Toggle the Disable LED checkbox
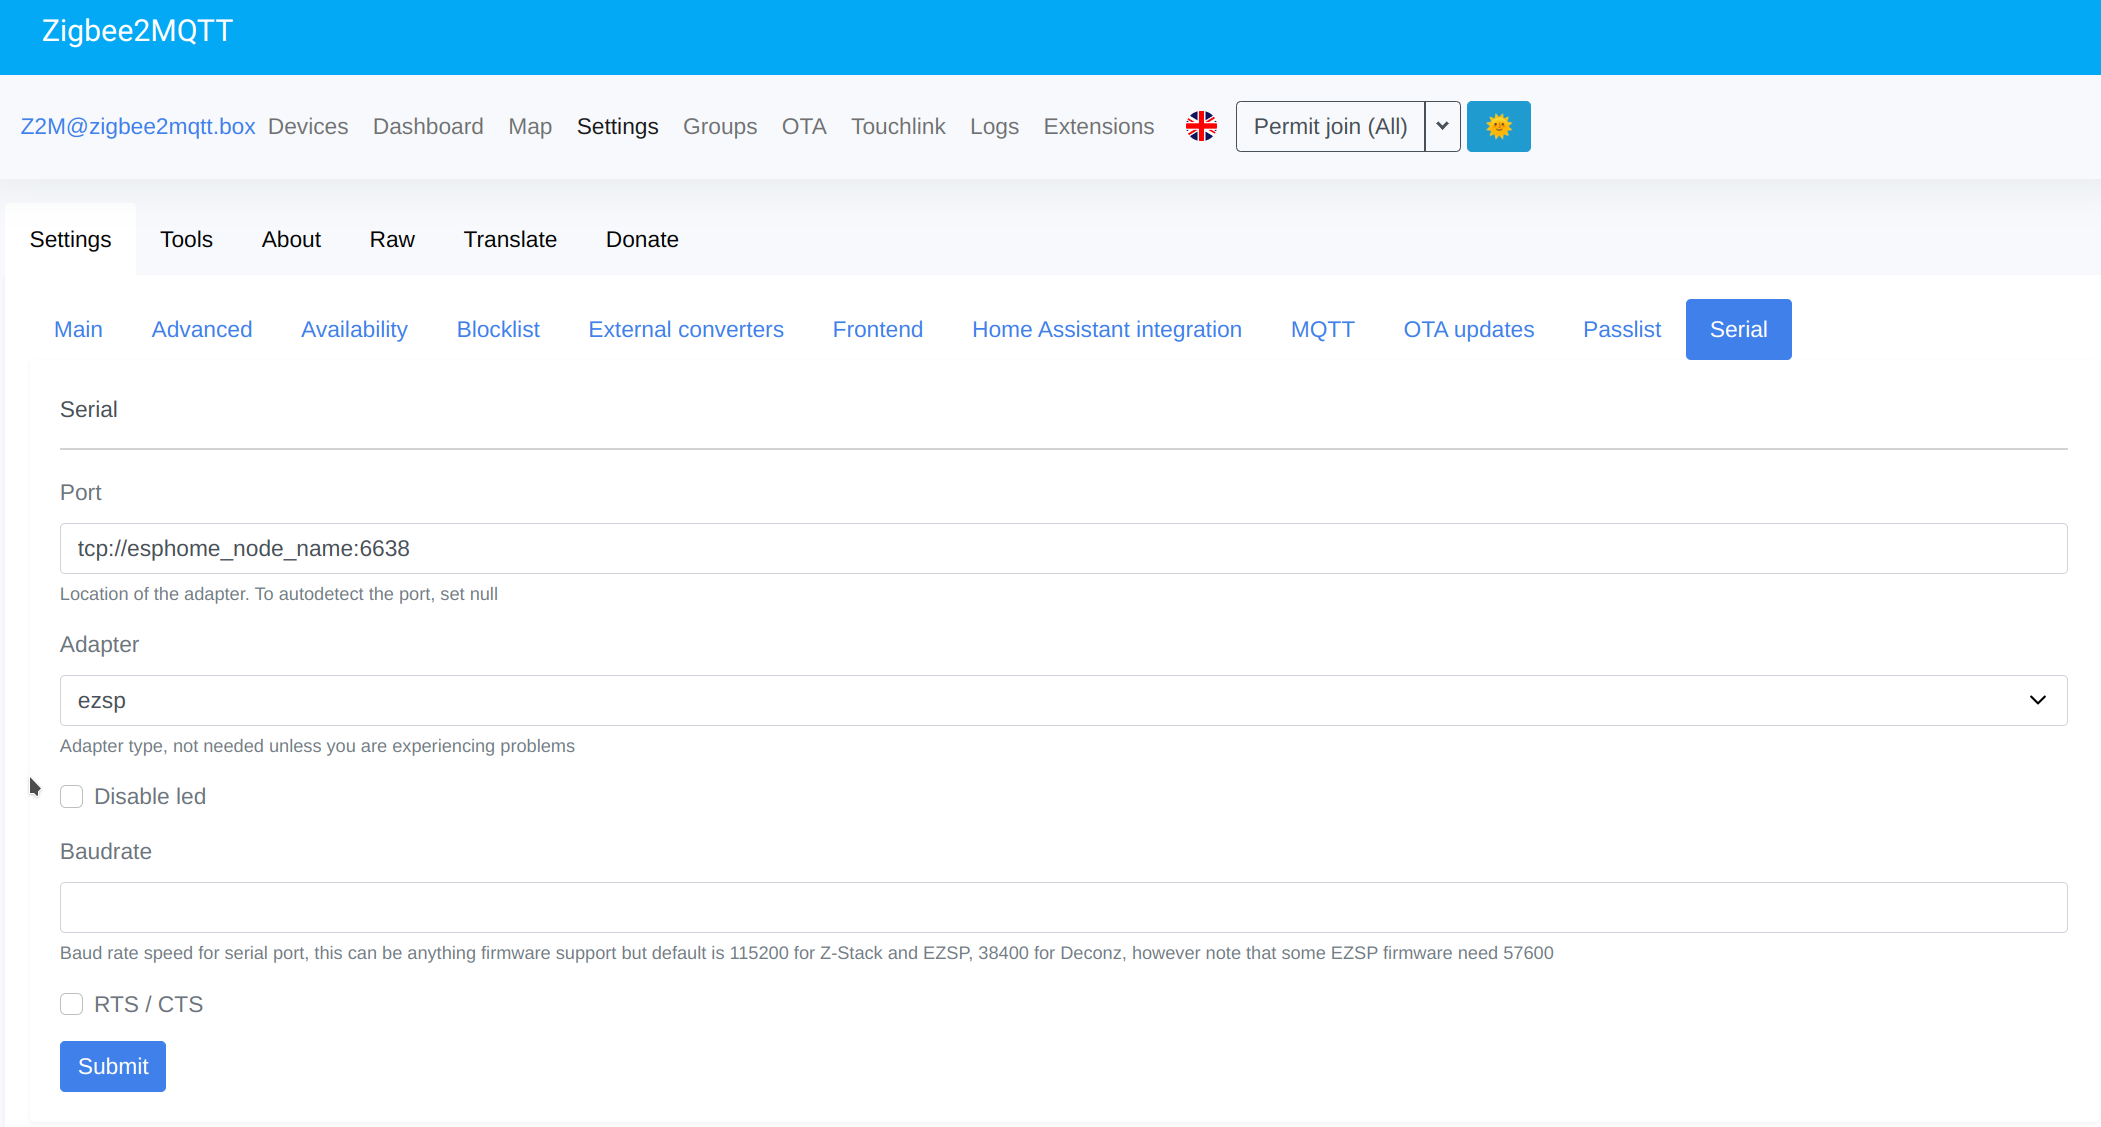 click(71, 796)
